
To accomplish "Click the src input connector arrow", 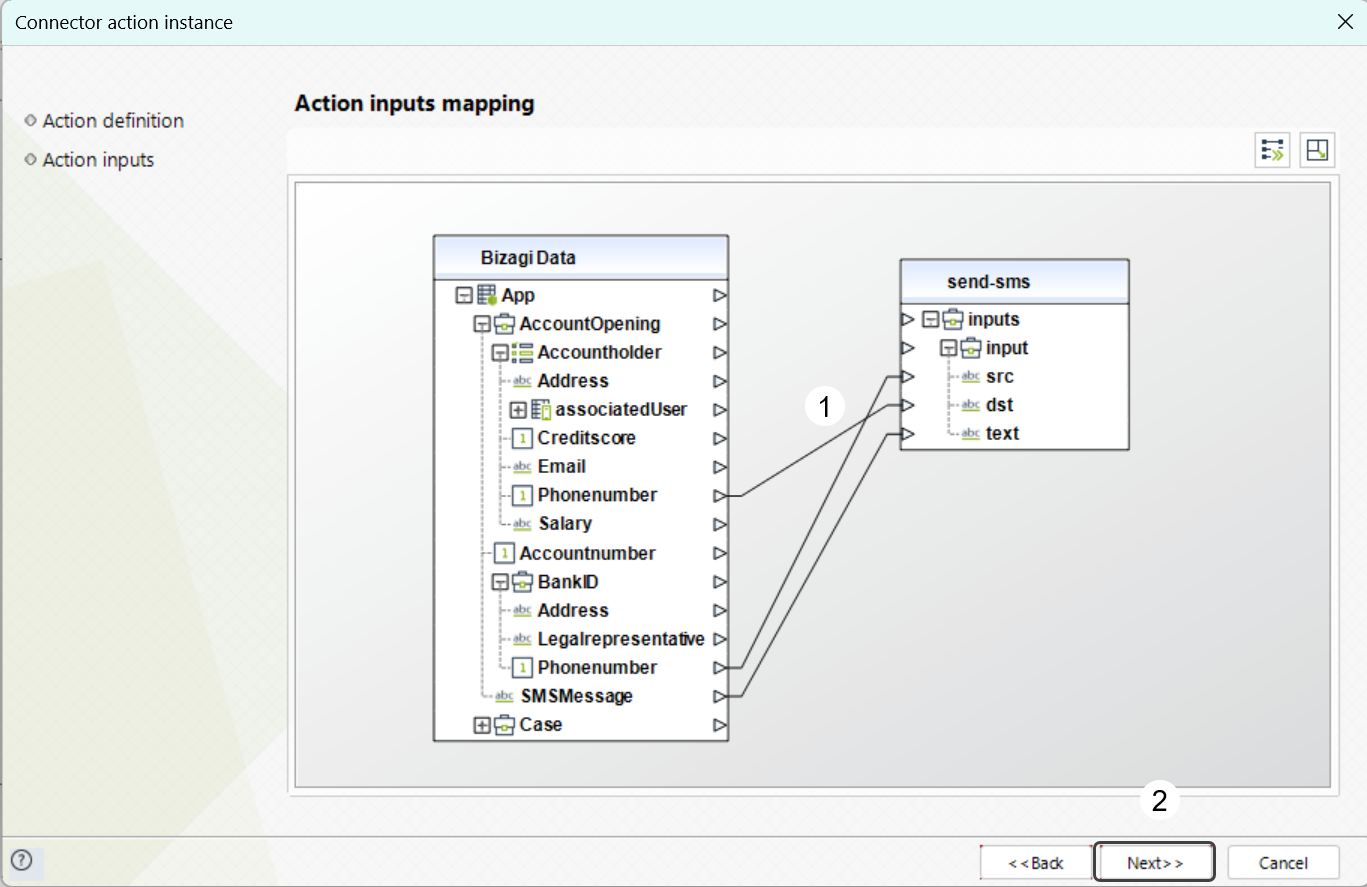I will 908,377.
